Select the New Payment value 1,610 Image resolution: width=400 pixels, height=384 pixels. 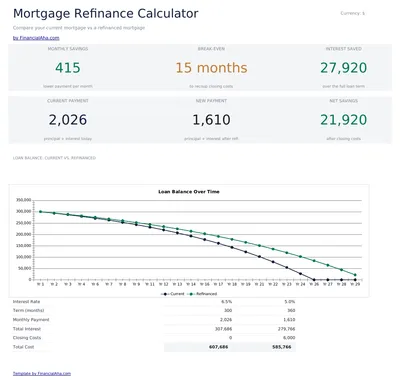(211, 120)
